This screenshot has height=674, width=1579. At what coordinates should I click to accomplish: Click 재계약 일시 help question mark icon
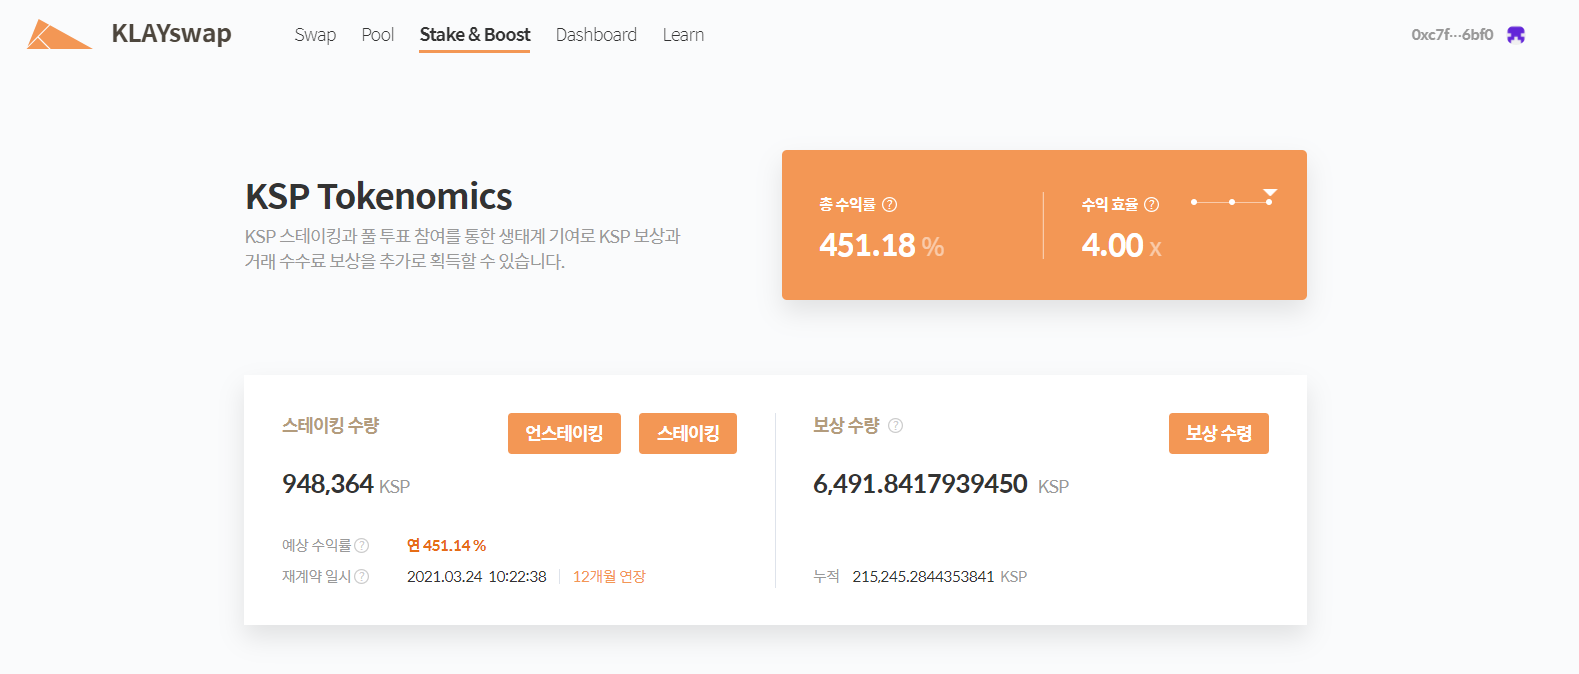click(362, 576)
